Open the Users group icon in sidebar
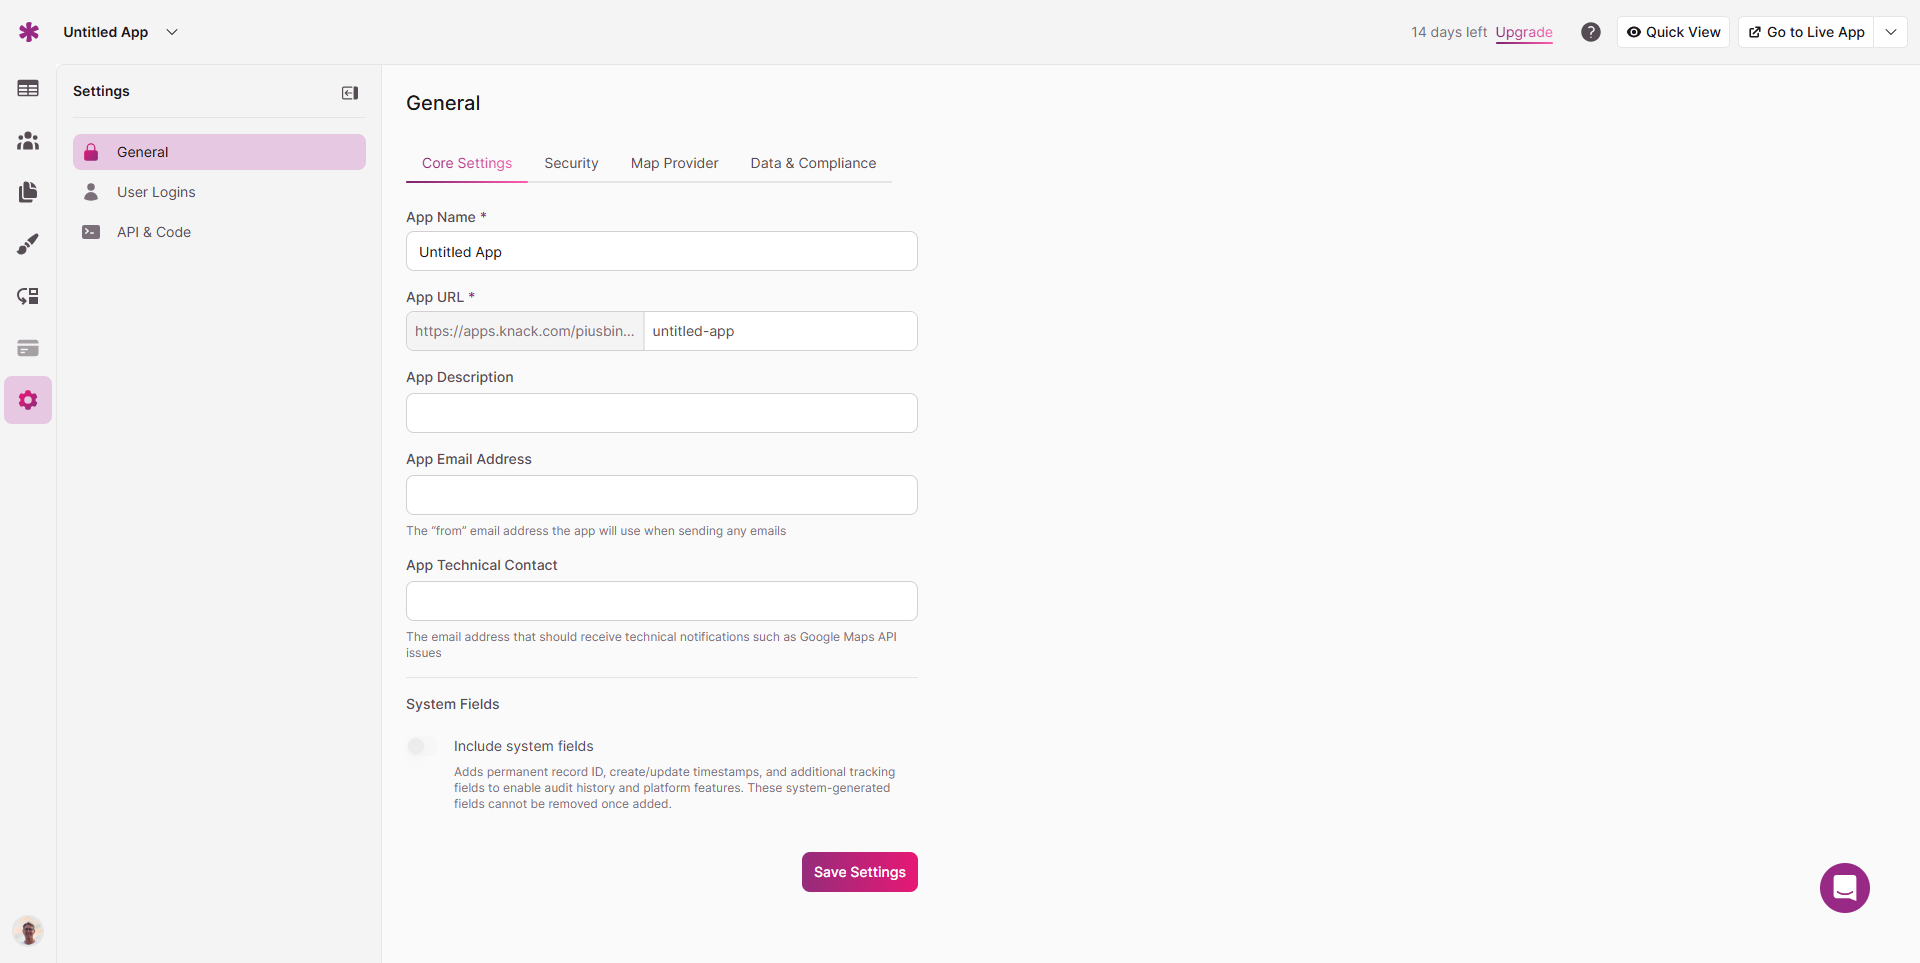The height and width of the screenshot is (963, 1920). click(x=28, y=141)
